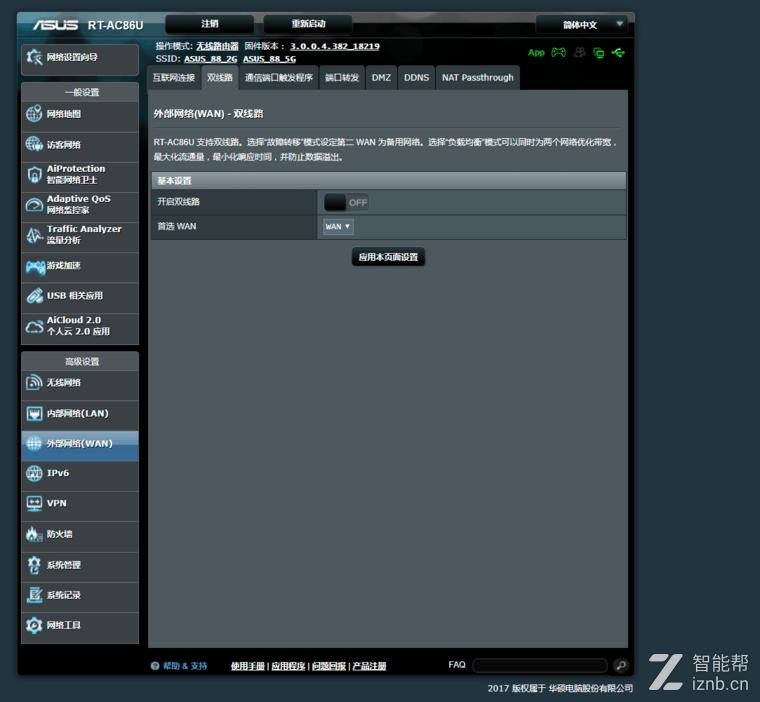Click the USB status icon in header
Image resolution: width=760 pixels, height=702 pixels.
[618, 52]
